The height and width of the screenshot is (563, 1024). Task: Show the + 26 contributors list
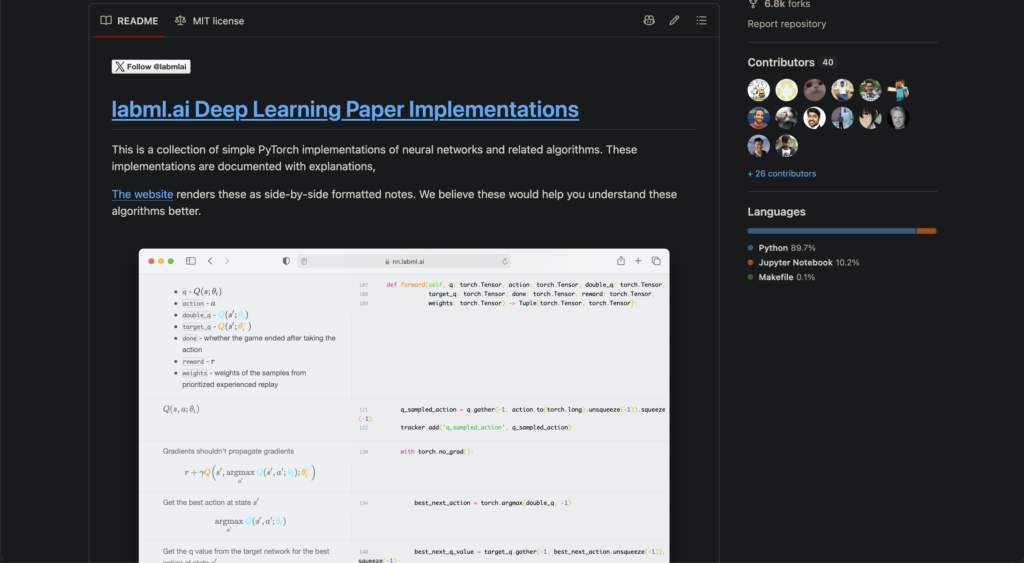point(782,174)
